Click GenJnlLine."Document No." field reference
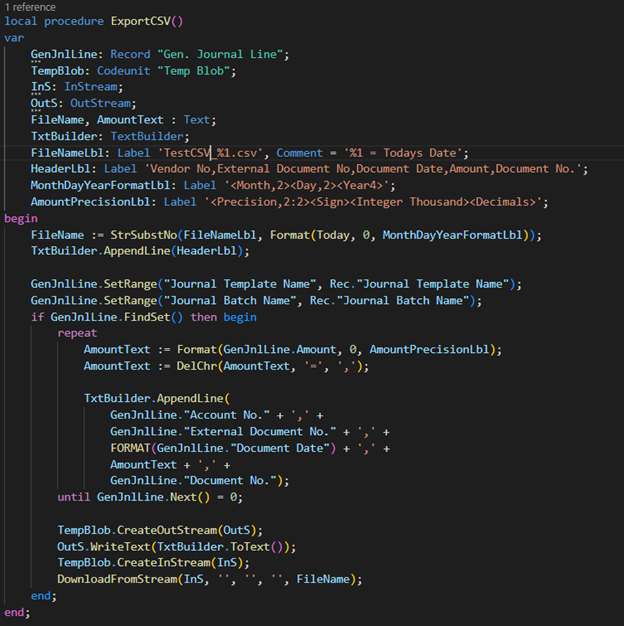Image resolution: width=624 pixels, height=626 pixels. (x=194, y=481)
